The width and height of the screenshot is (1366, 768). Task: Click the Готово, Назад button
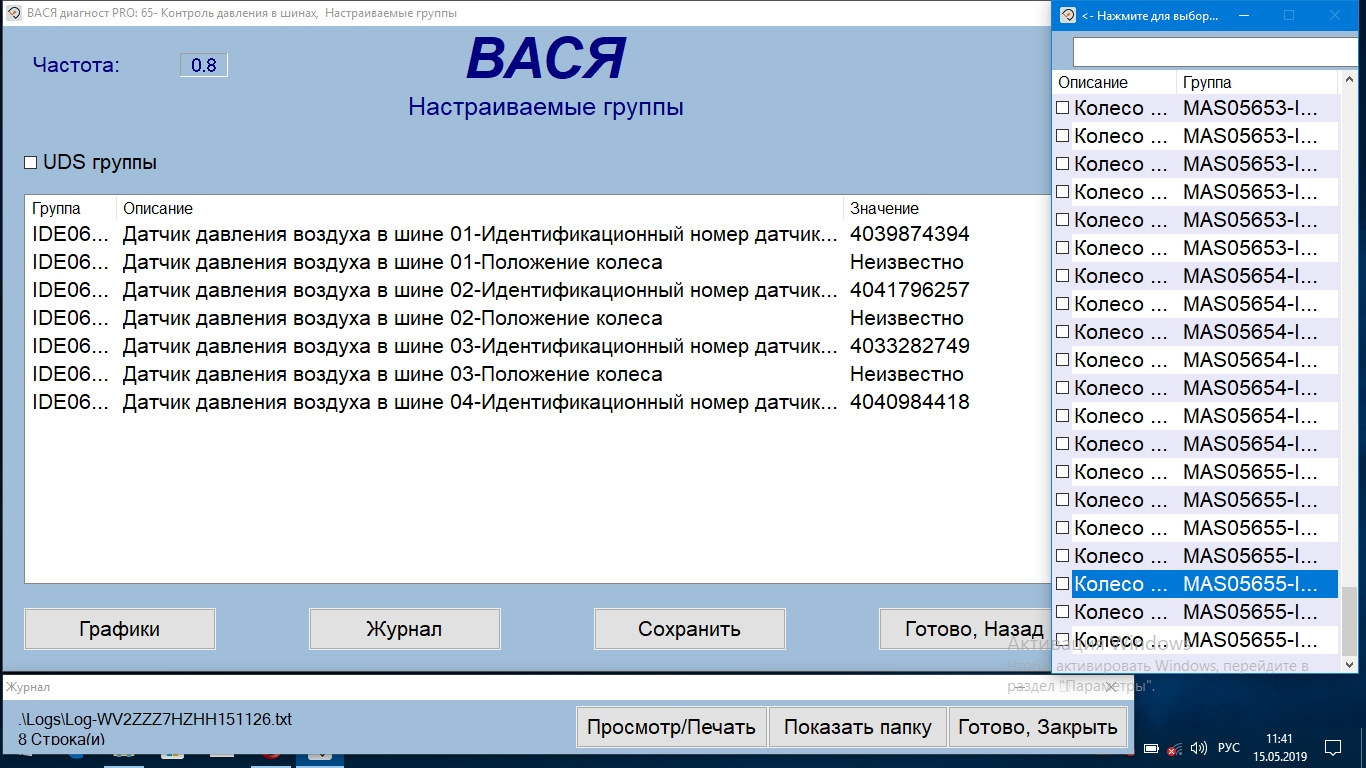tap(964, 629)
